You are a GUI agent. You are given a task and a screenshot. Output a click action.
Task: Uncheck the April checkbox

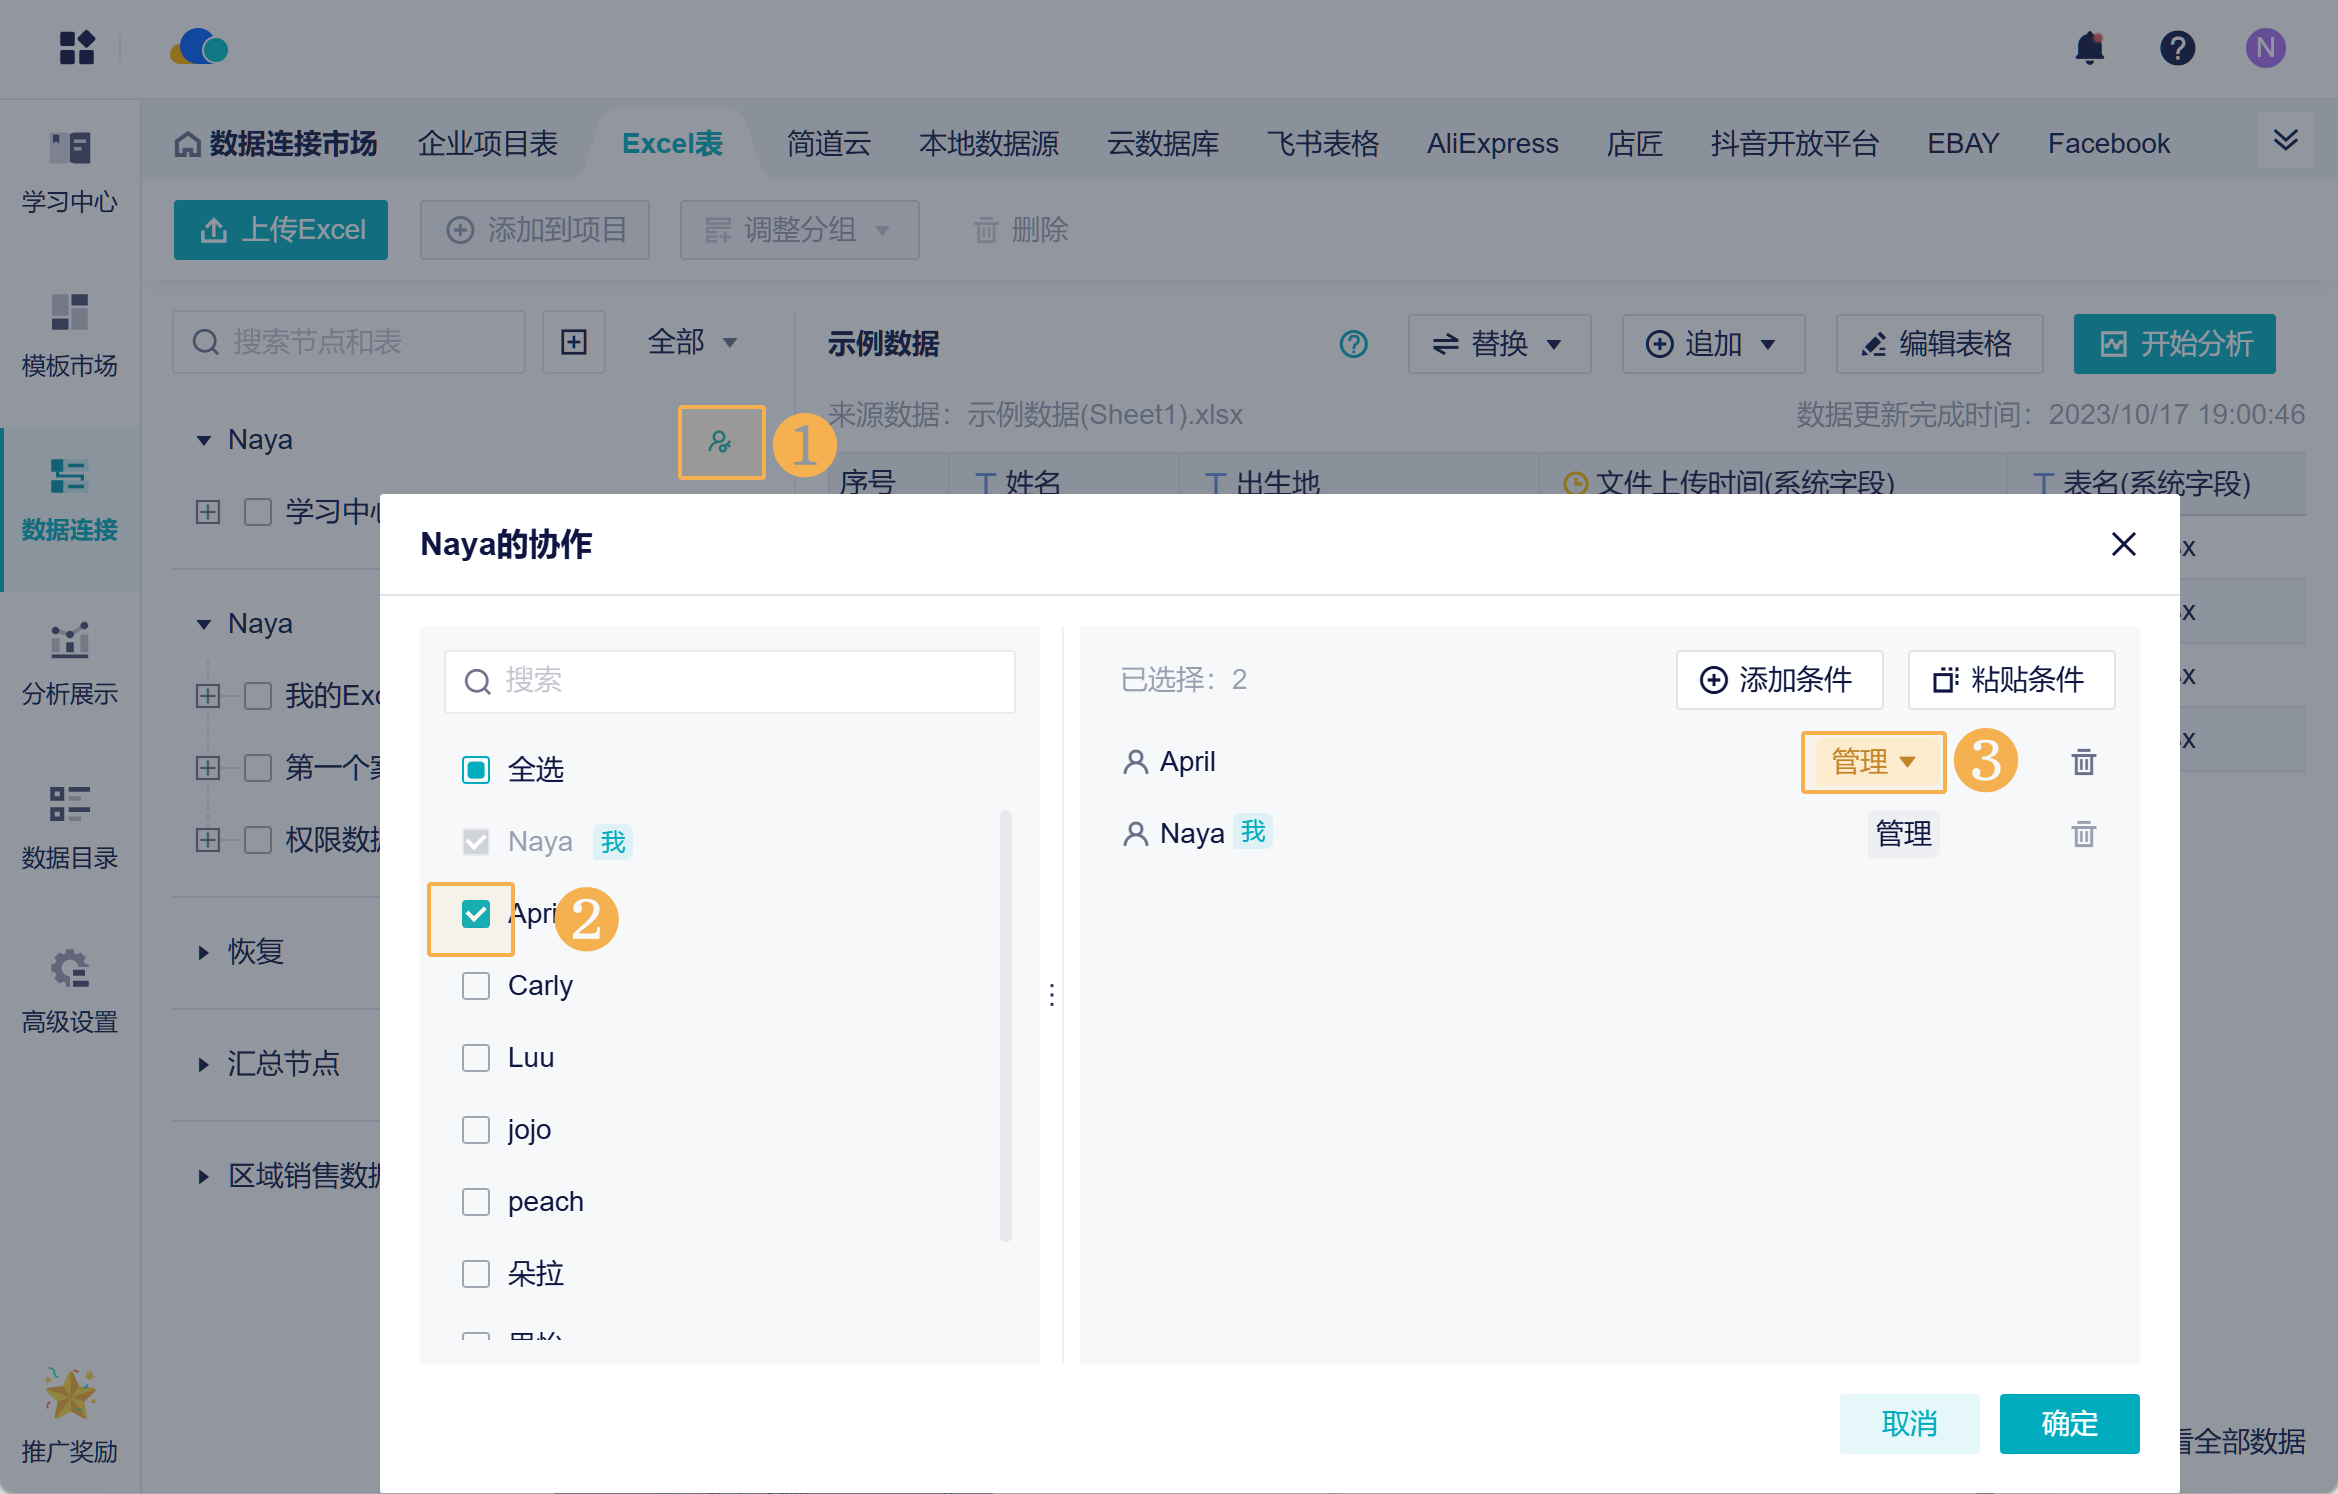[x=476, y=914]
